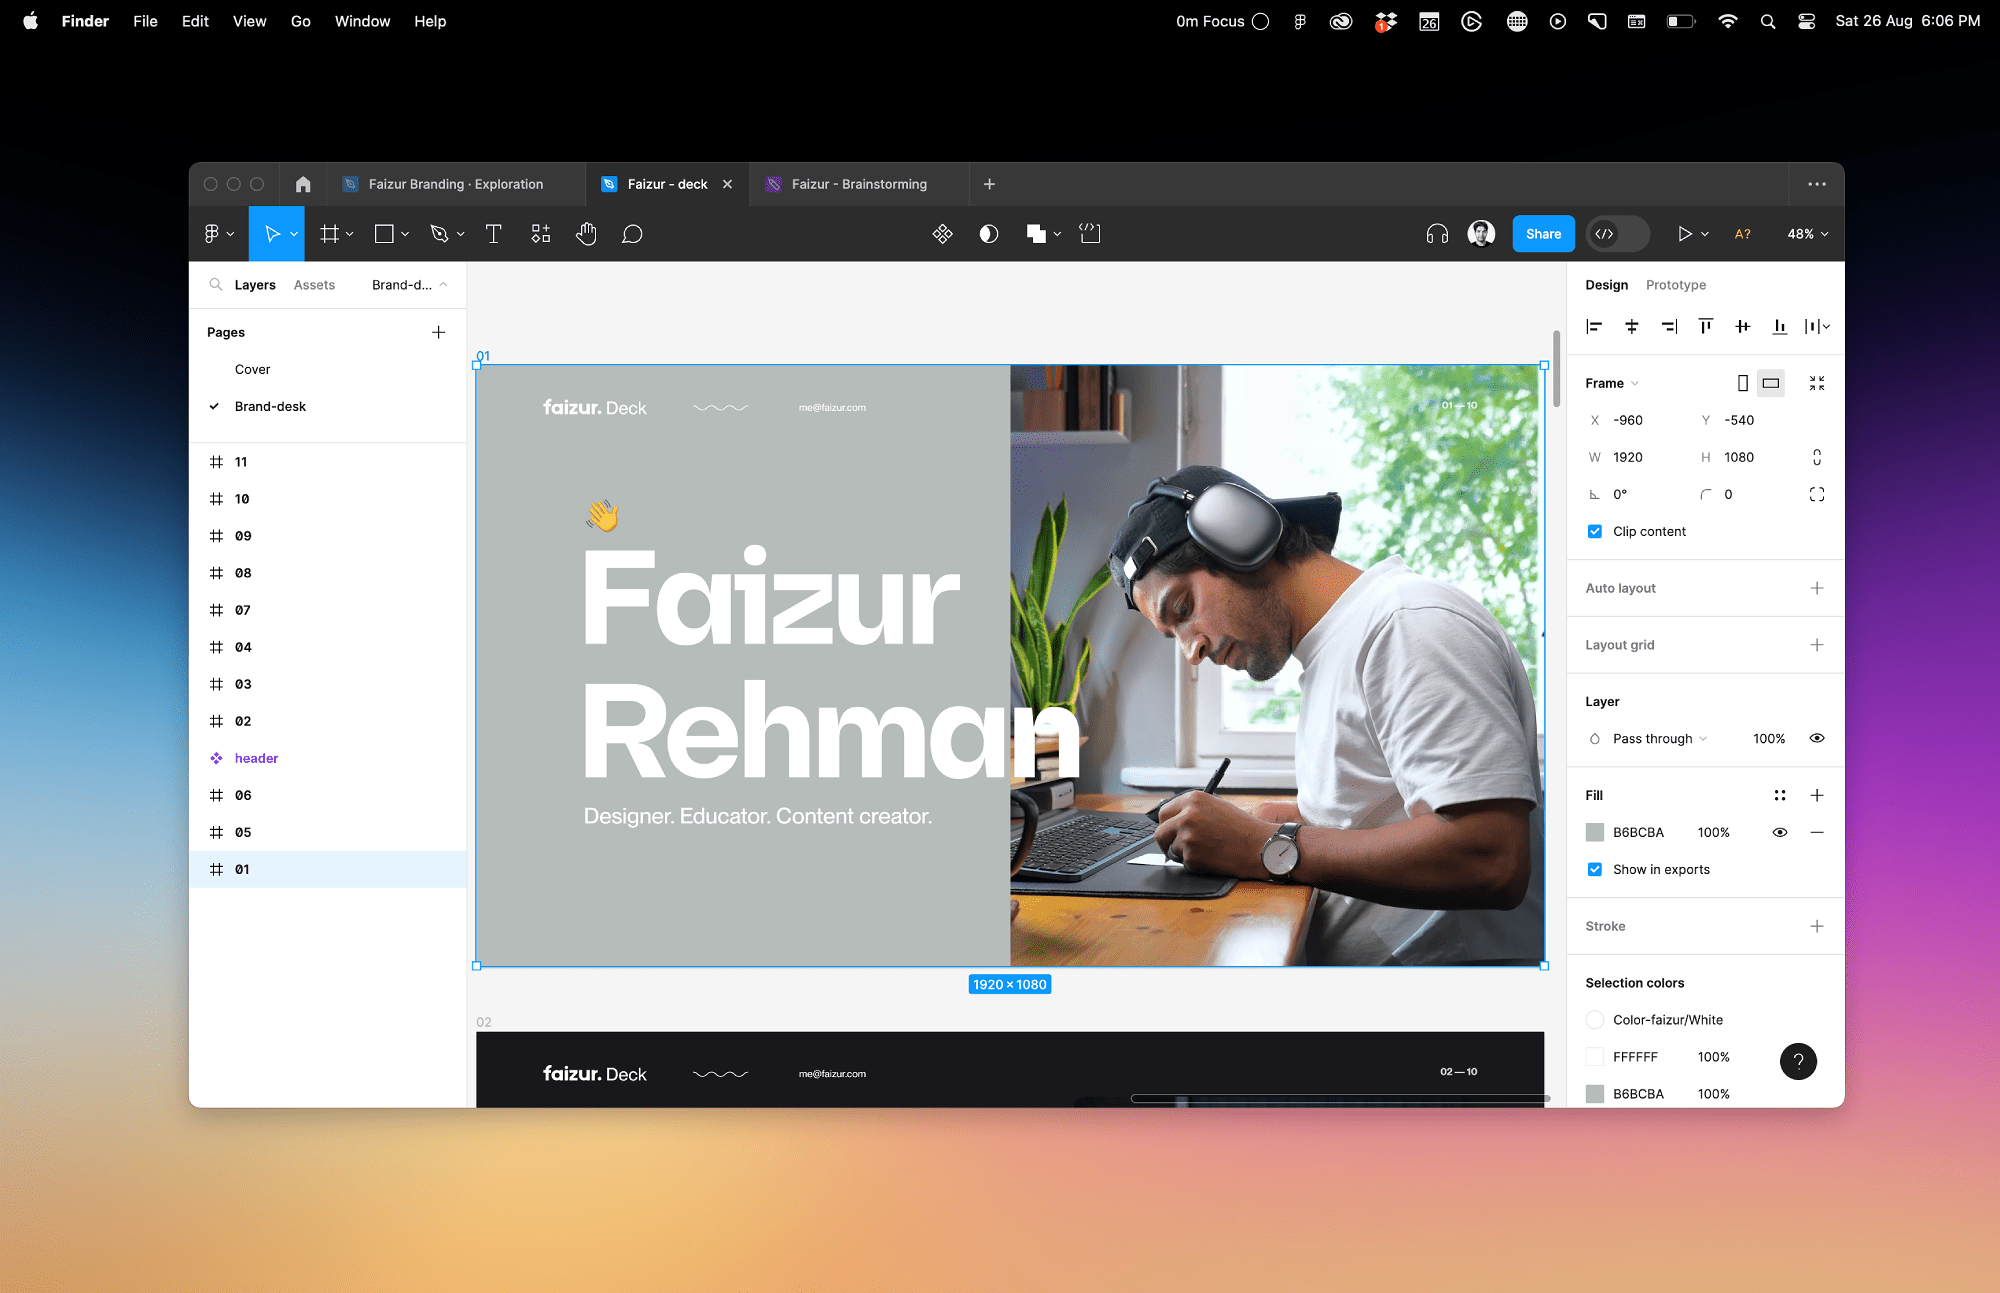Click the Share button
The width and height of the screenshot is (2000, 1293).
click(1544, 233)
